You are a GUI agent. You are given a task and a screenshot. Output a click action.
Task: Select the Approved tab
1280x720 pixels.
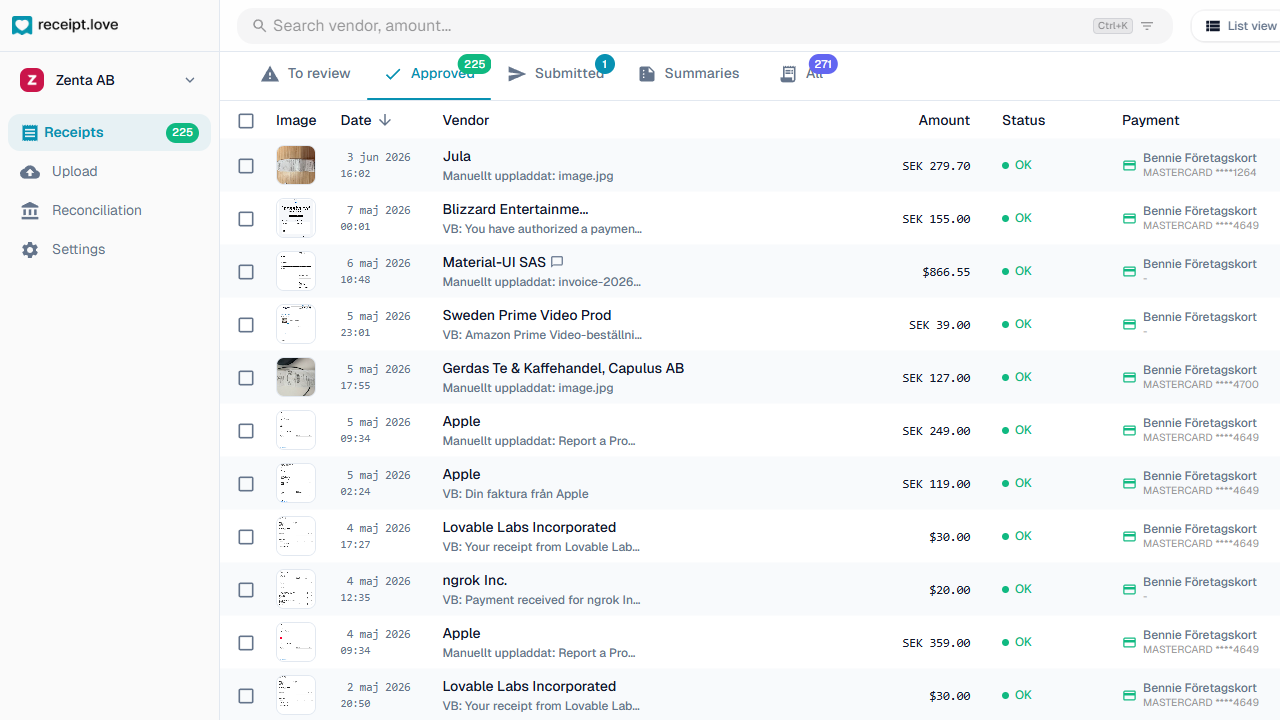pos(429,74)
